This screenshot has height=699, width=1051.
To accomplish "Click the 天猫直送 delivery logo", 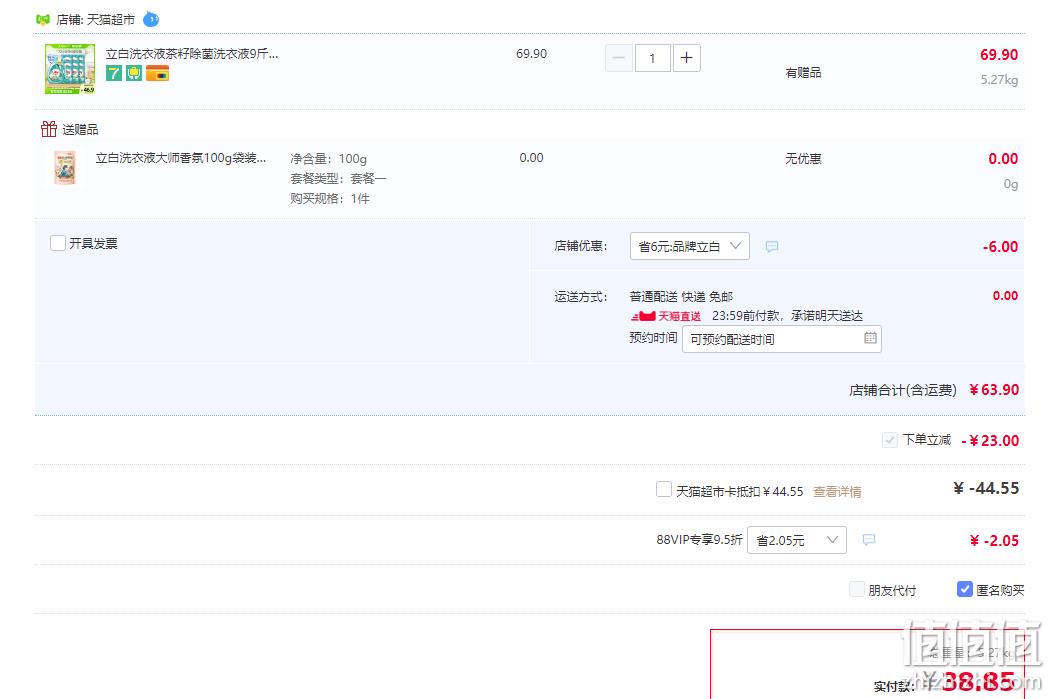I will pos(666,316).
